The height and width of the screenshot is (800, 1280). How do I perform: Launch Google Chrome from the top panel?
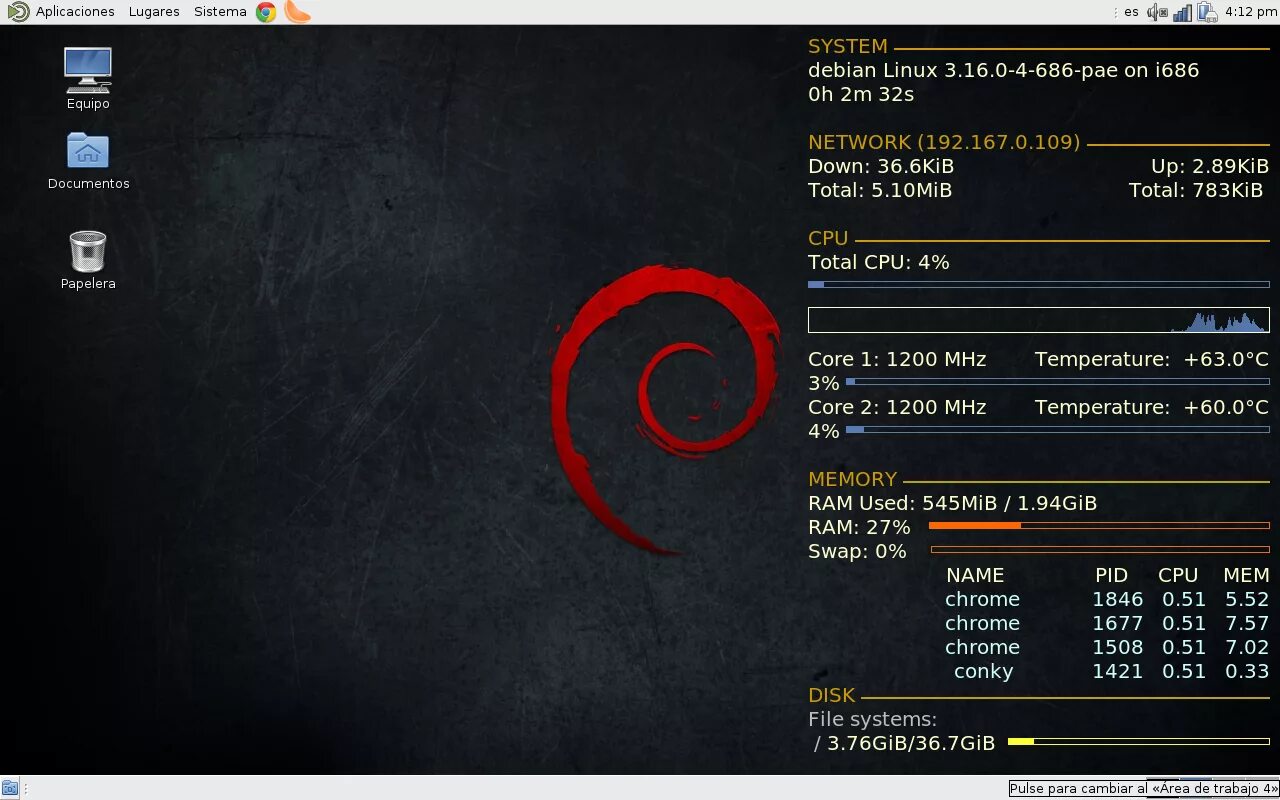266,12
